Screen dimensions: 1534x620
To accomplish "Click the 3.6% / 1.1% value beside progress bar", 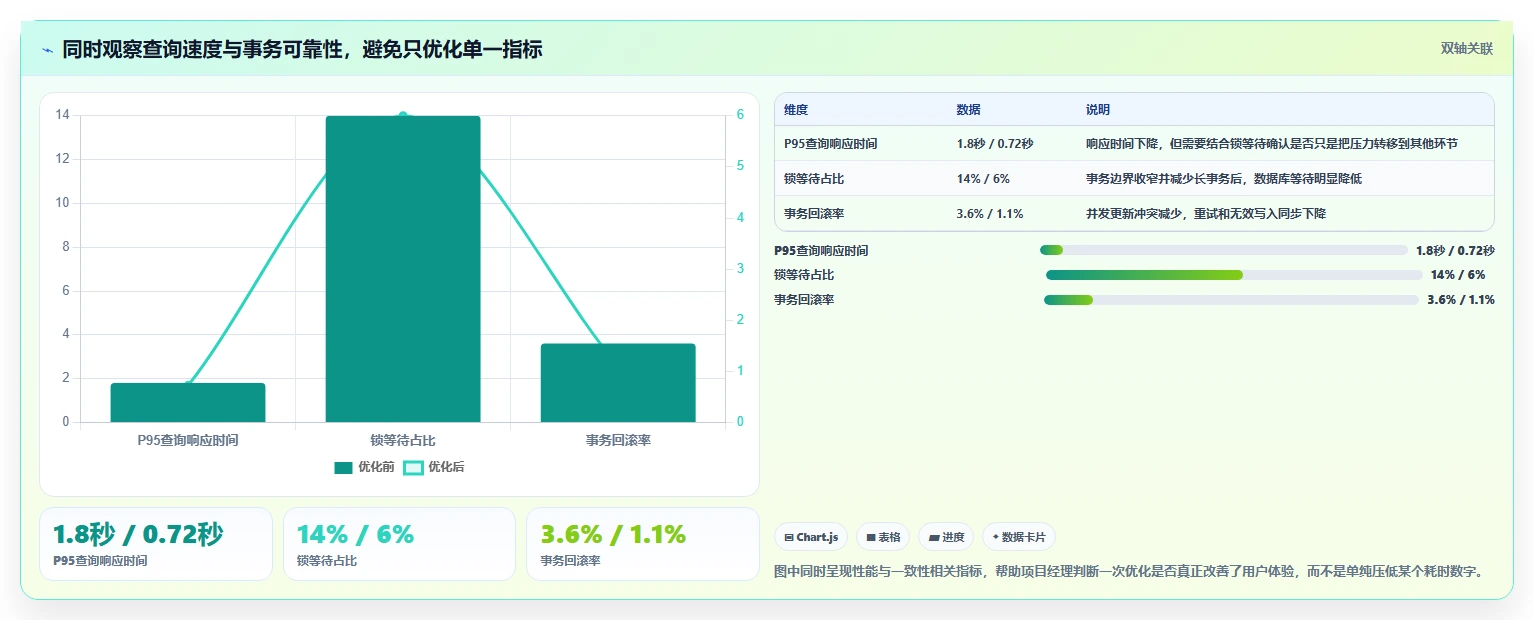I will click(x=1461, y=300).
